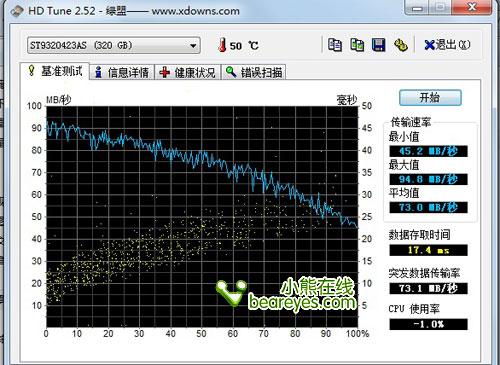Image resolution: width=500 pixels, height=365 pixels.
Task: Click the lightbulb icon on benchmark tab
Action: pyautogui.click(x=31, y=70)
